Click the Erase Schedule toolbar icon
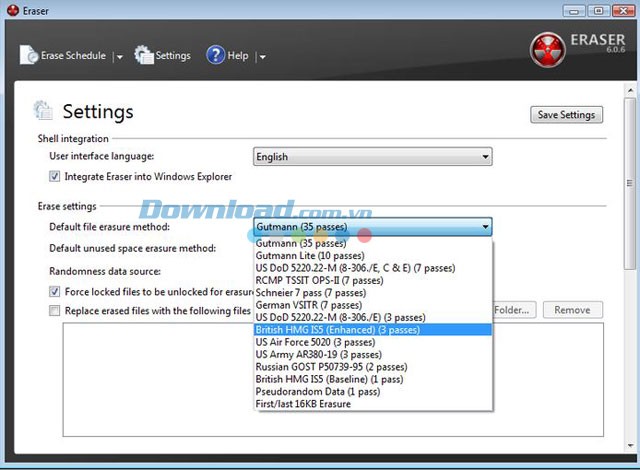 pos(28,56)
